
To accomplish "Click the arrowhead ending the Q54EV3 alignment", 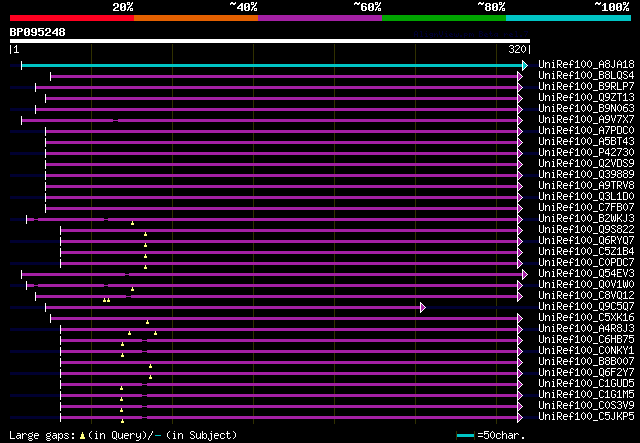I will point(524,274).
